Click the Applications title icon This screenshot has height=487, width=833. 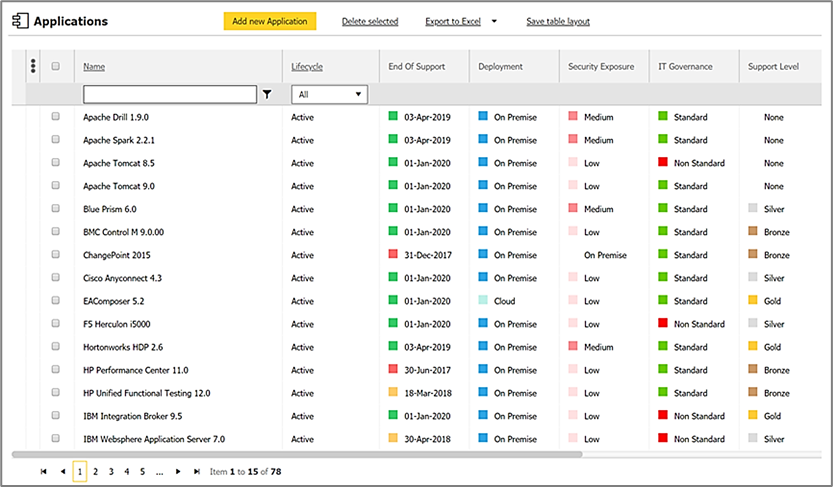(x=20, y=21)
